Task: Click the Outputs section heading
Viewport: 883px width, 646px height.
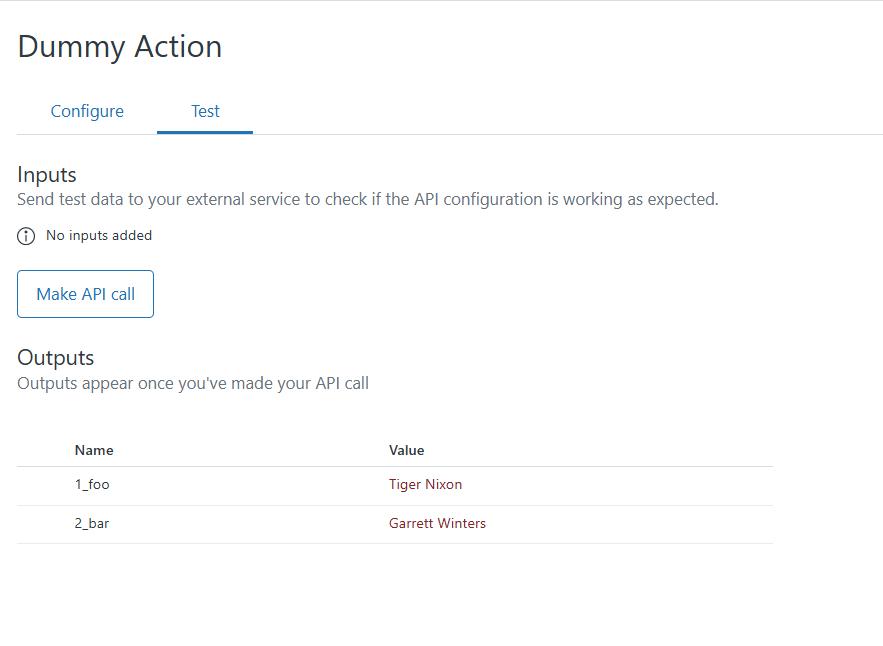Action: 56,357
